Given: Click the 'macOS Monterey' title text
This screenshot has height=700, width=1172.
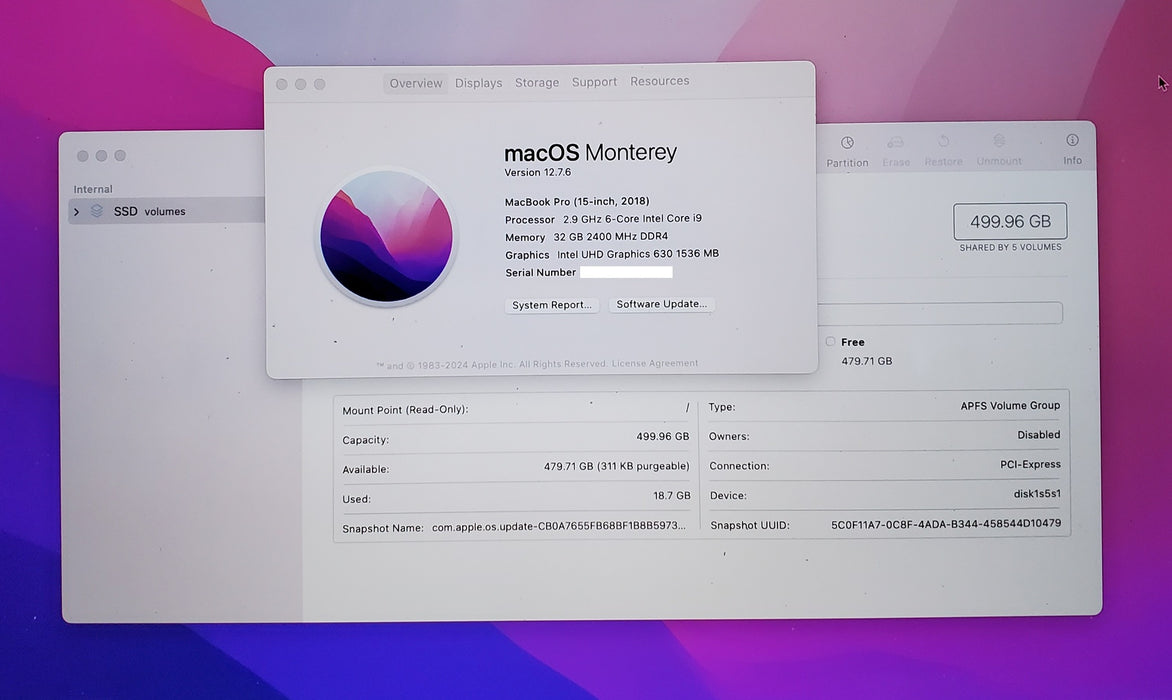Looking at the screenshot, I should [x=590, y=152].
